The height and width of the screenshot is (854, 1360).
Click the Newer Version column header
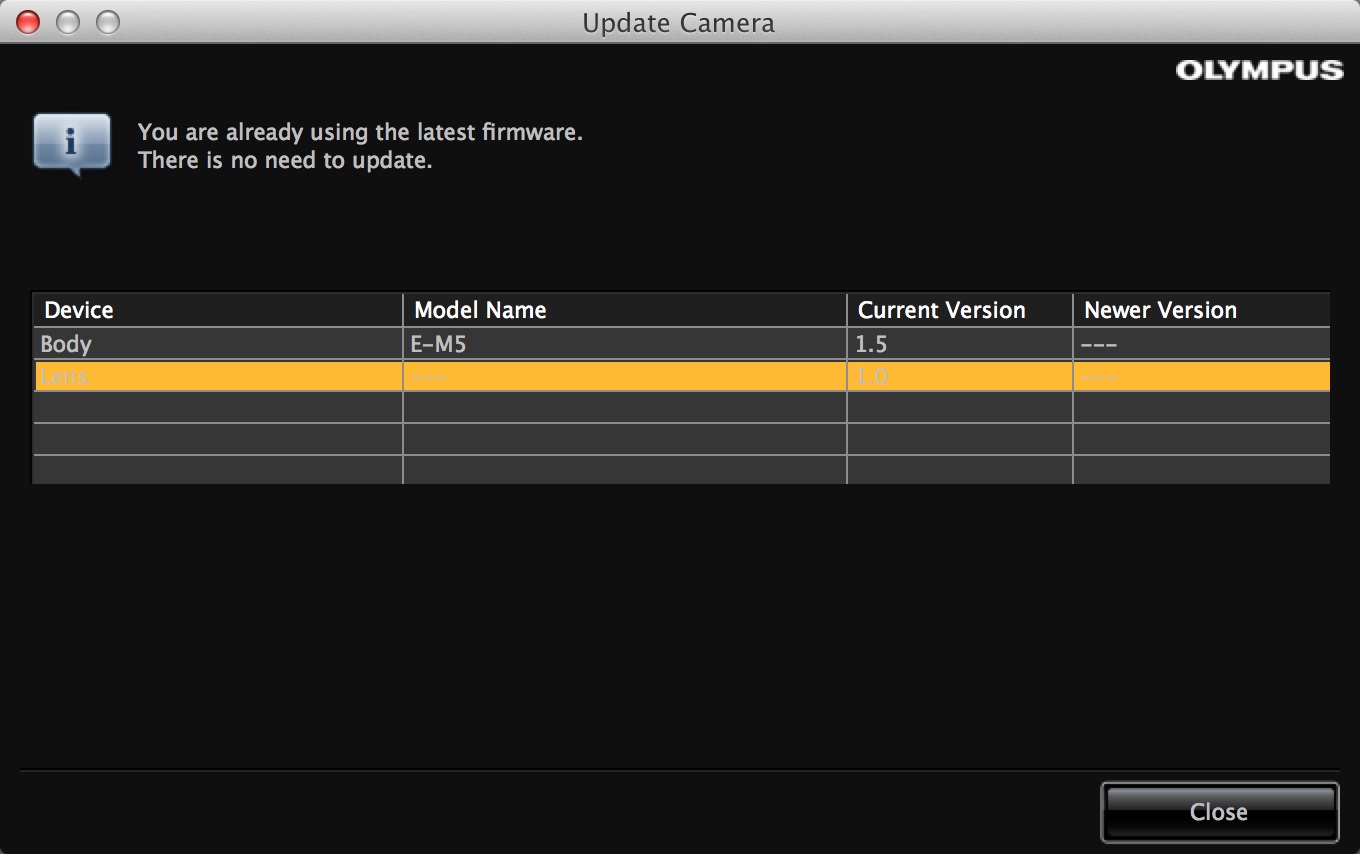point(1160,310)
